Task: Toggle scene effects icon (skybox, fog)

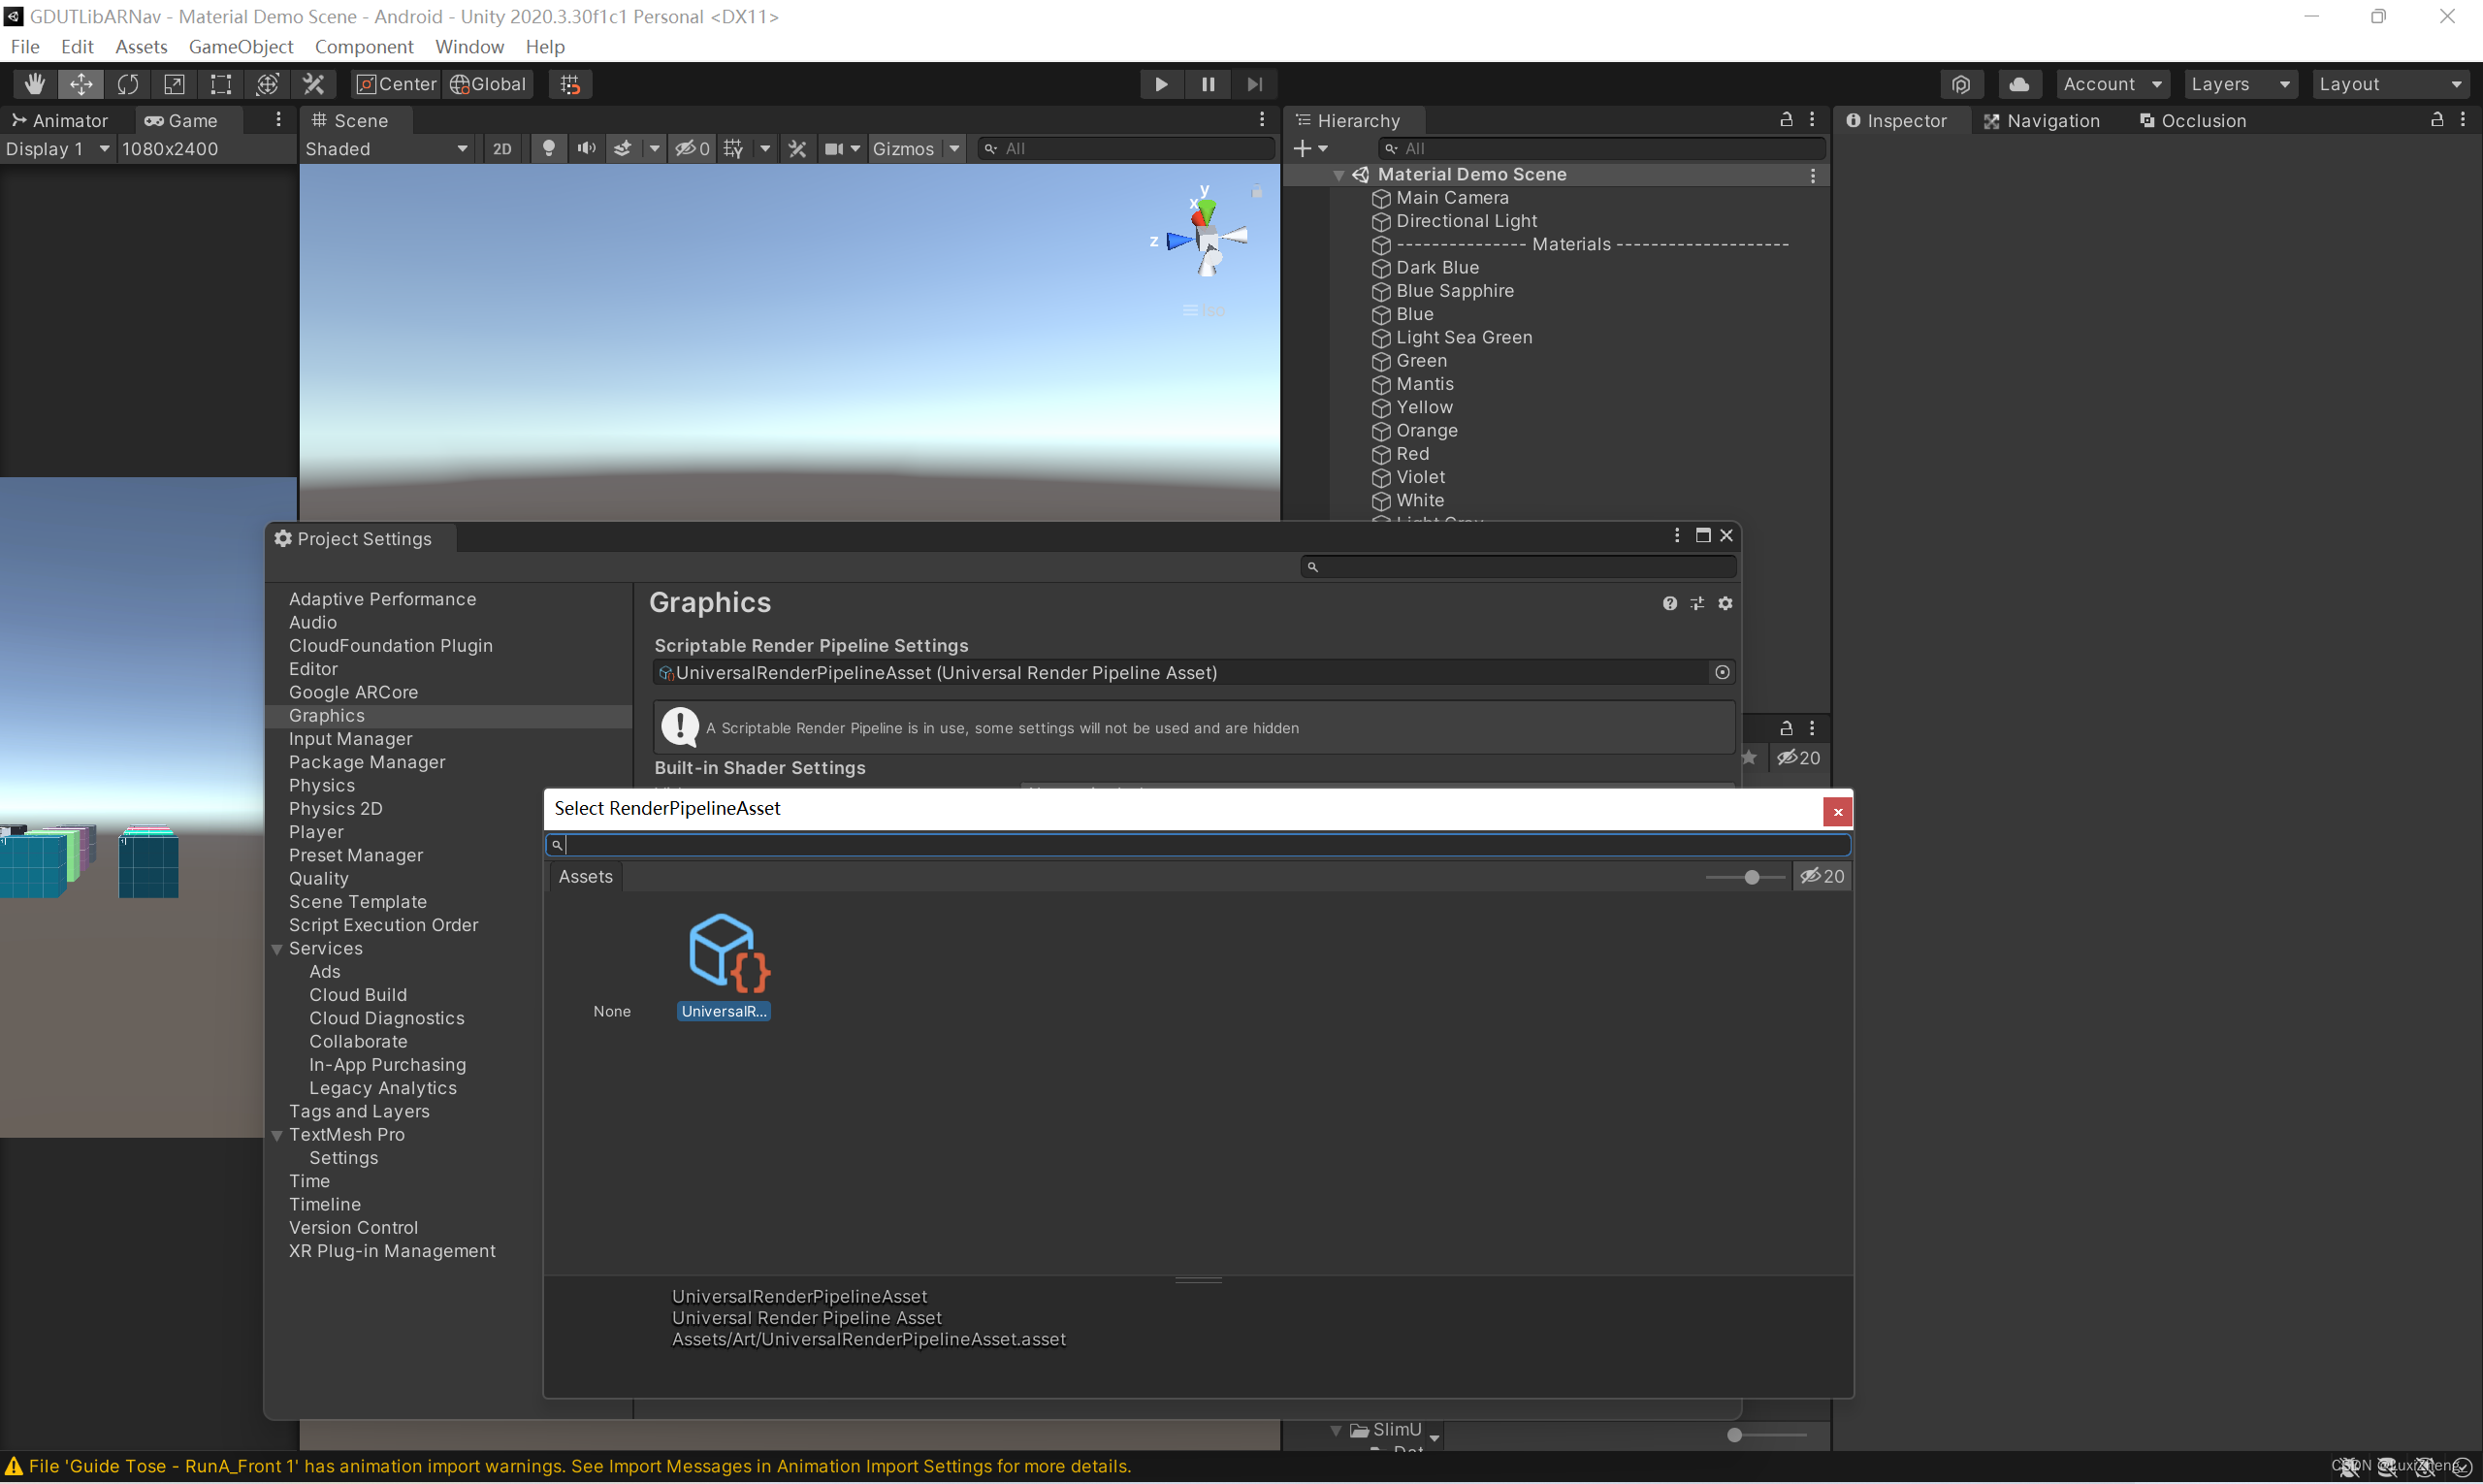Action: tap(623, 148)
